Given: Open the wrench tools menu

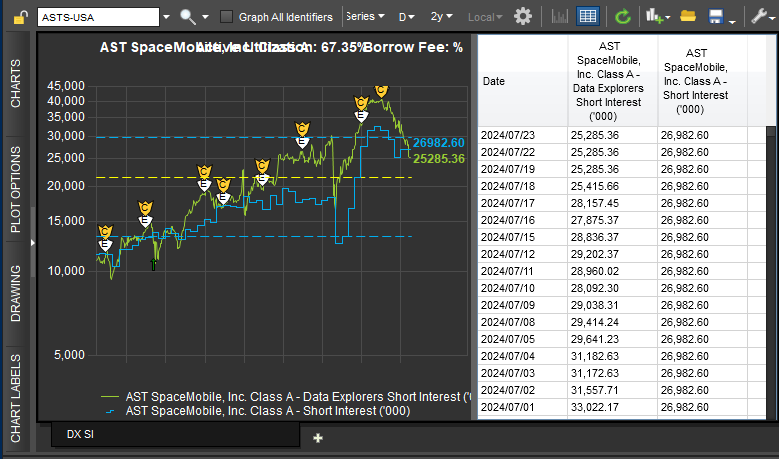Looking at the screenshot, I should click(760, 16).
